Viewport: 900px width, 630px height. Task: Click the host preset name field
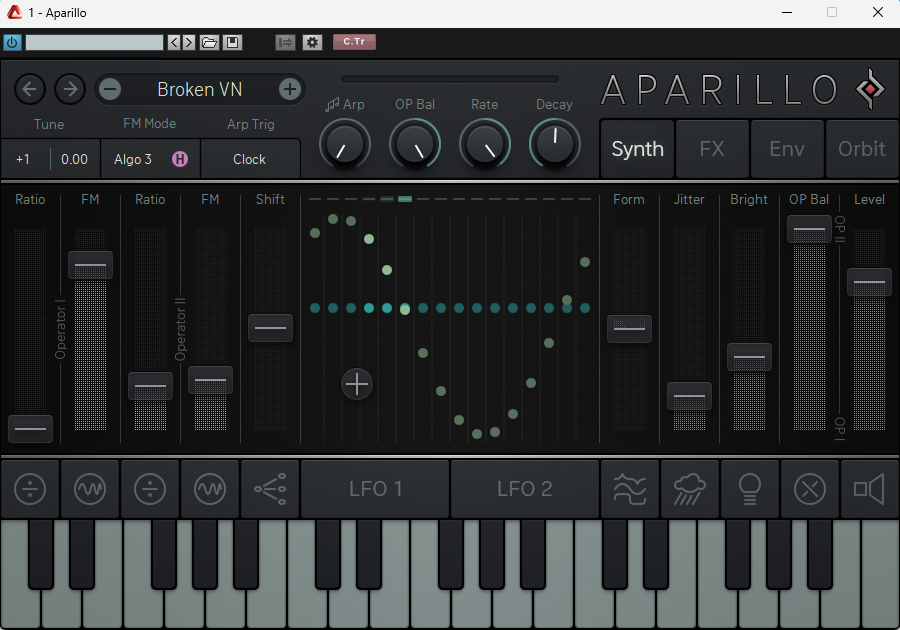95,42
